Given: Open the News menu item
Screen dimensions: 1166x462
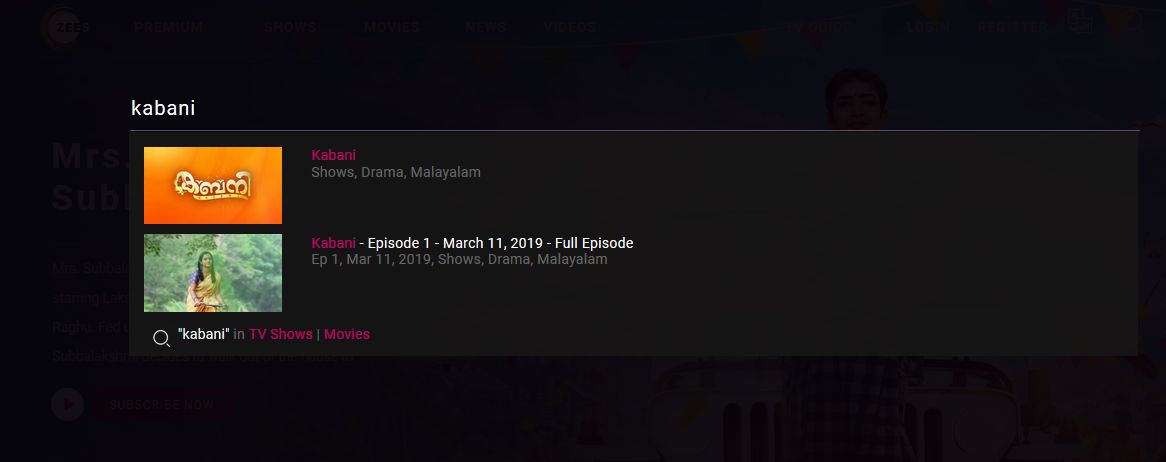Looking at the screenshot, I should pyautogui.click(x=486, y=28).
